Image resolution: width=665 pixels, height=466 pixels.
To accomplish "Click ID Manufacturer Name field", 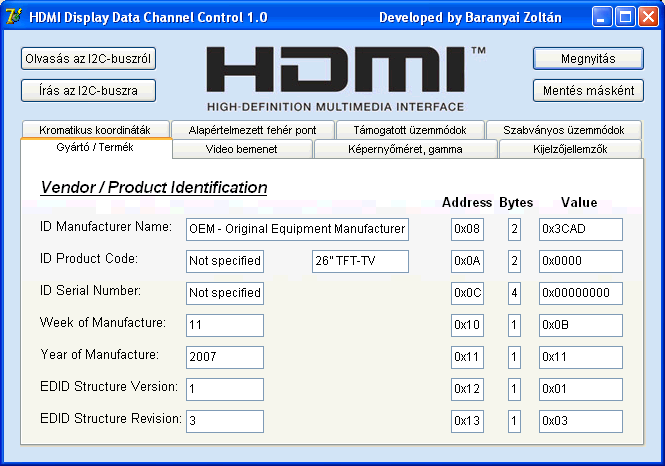I will point(297,229).
